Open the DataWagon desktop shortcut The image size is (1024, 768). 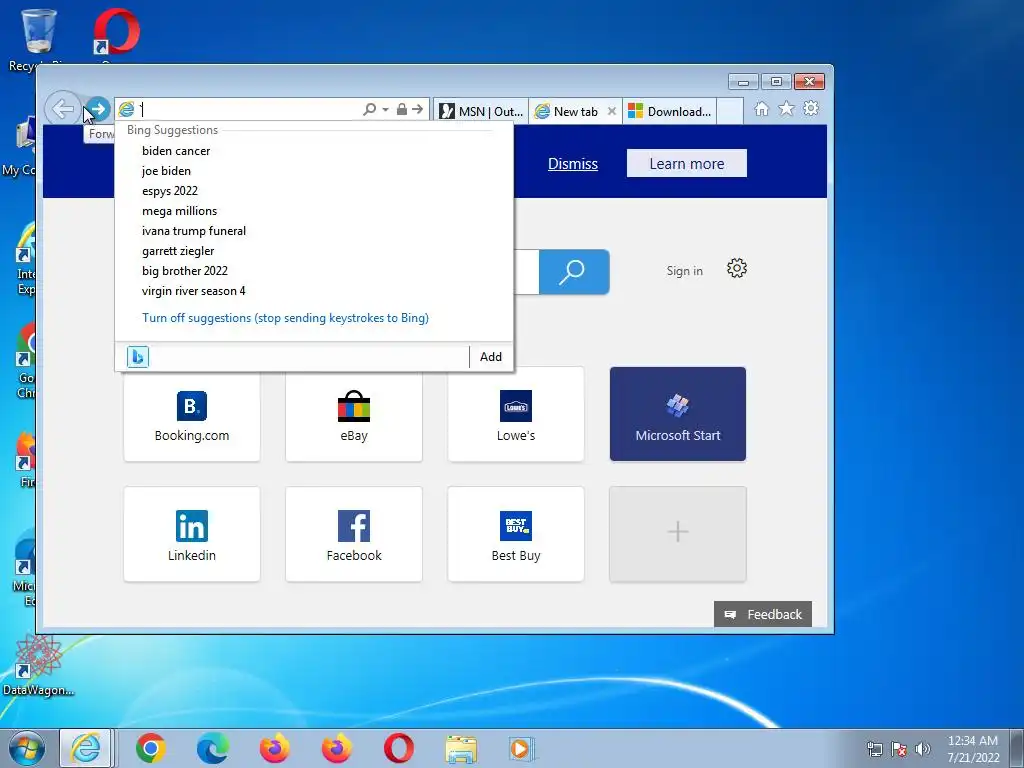click(38, 665)
